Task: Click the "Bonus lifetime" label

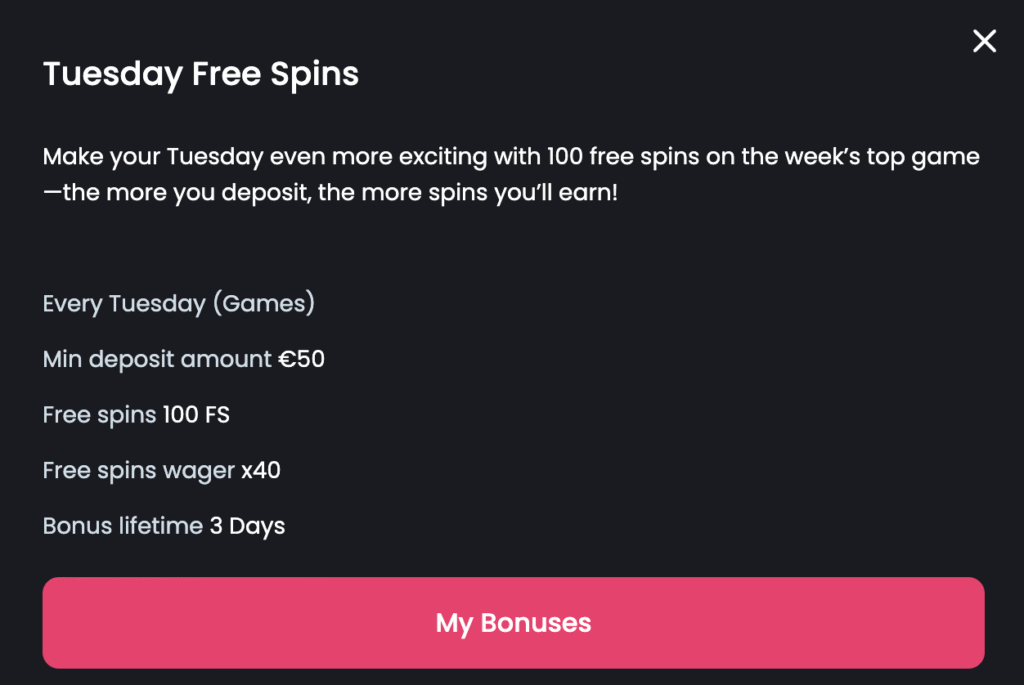Action: (x=123, y=526)
